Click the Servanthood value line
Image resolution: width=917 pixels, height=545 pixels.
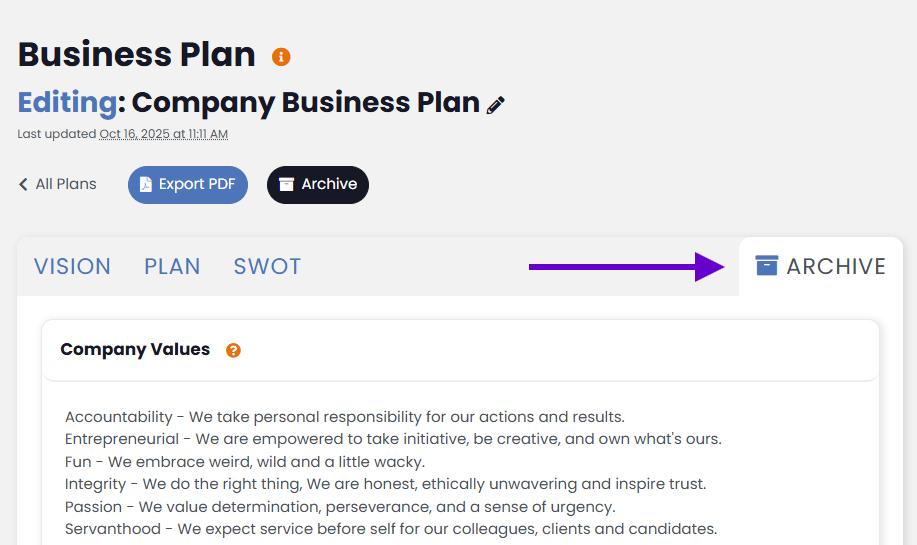[x=390, y=529]
